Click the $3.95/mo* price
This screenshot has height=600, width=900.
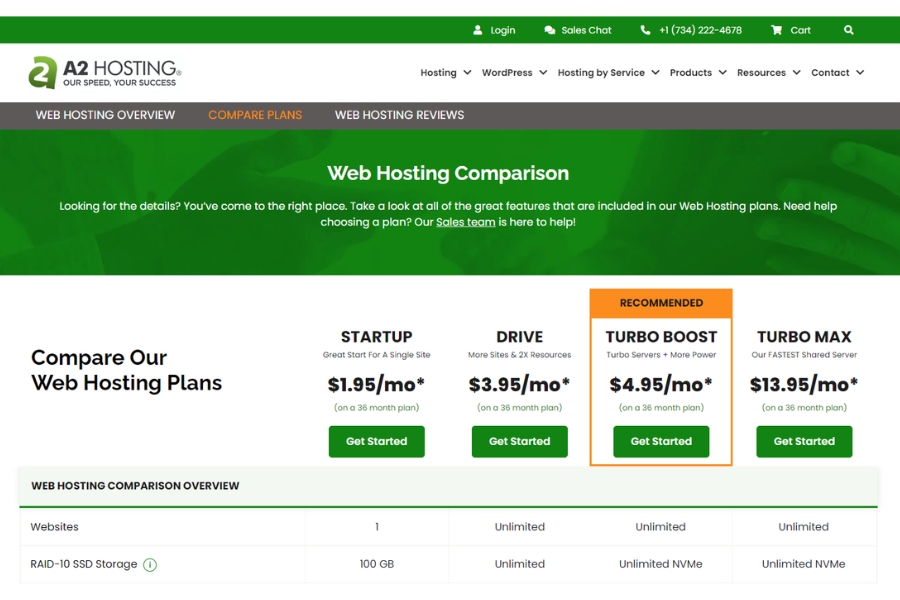[x=519, y=384]
